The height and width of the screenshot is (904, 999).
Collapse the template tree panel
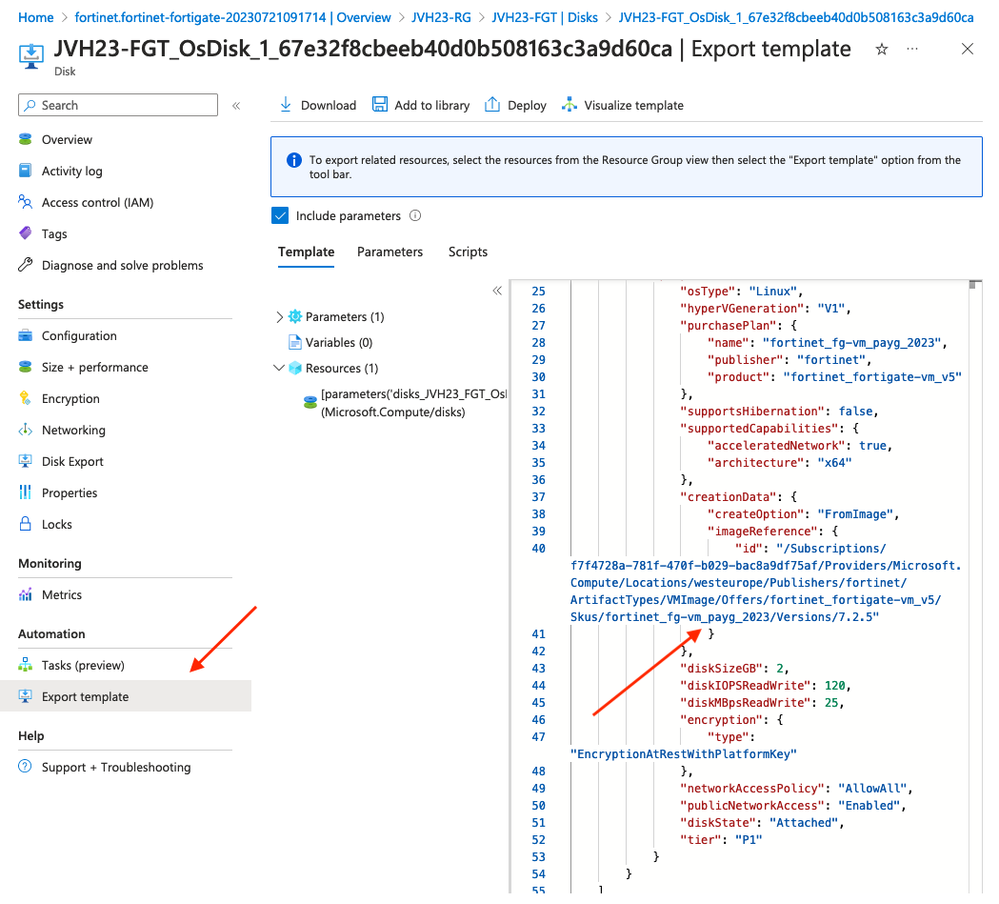(497, 291)
